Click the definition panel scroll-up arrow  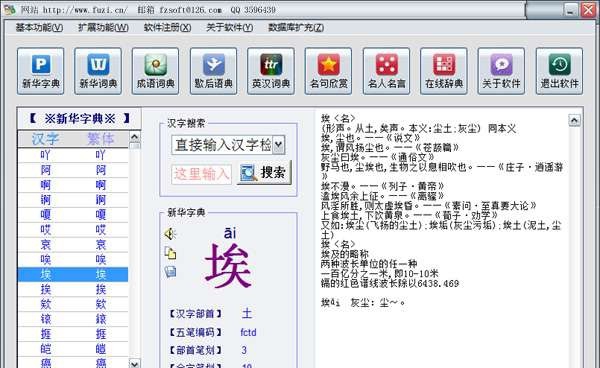point(574,120)
